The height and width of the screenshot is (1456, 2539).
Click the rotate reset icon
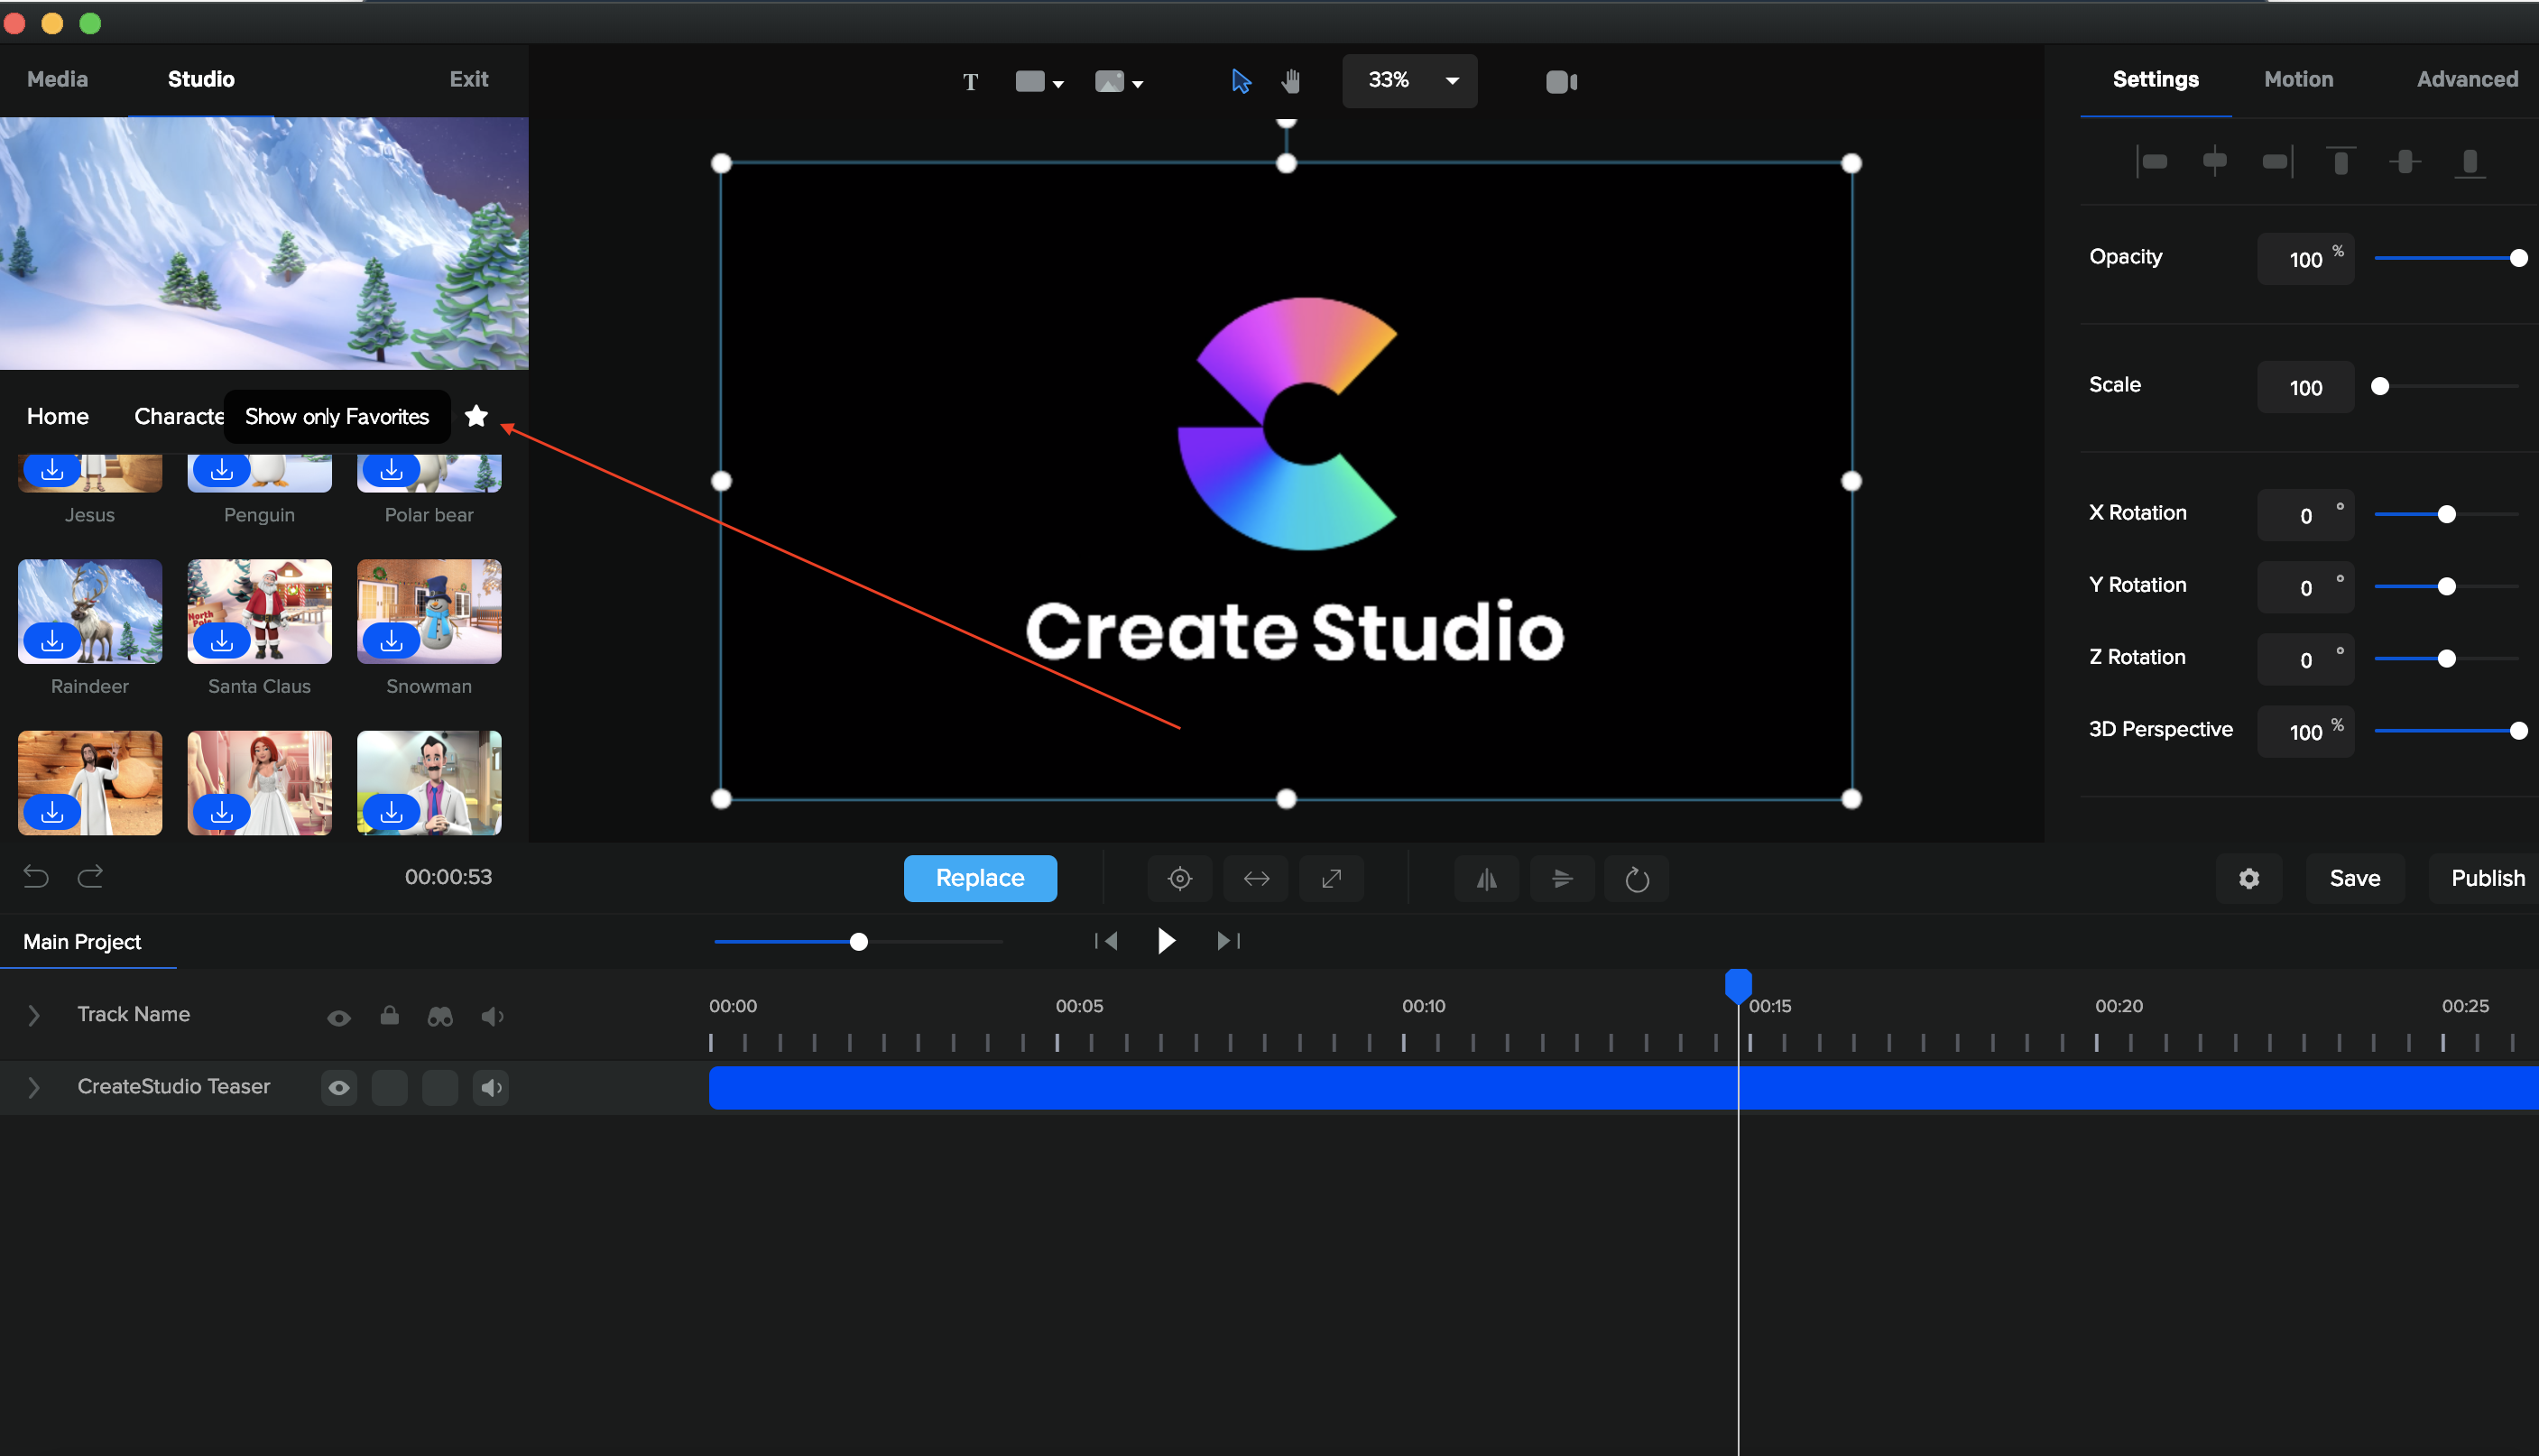(x=1637, y=878)
